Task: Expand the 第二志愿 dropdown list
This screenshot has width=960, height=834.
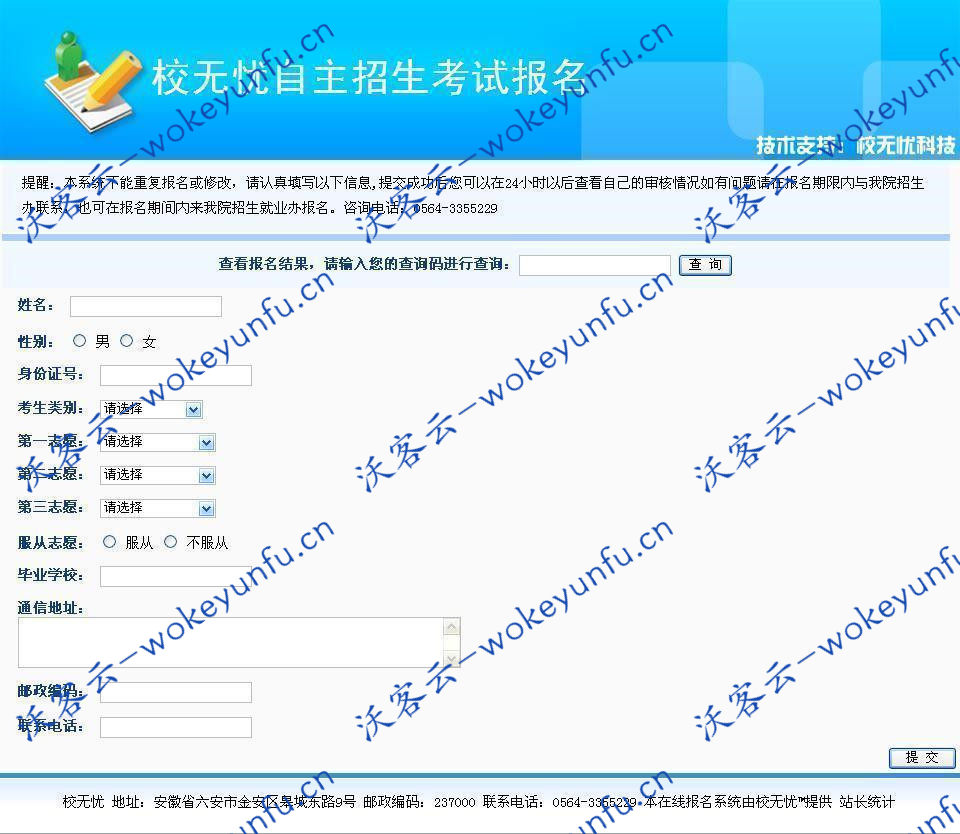Action: coord(158,475)
